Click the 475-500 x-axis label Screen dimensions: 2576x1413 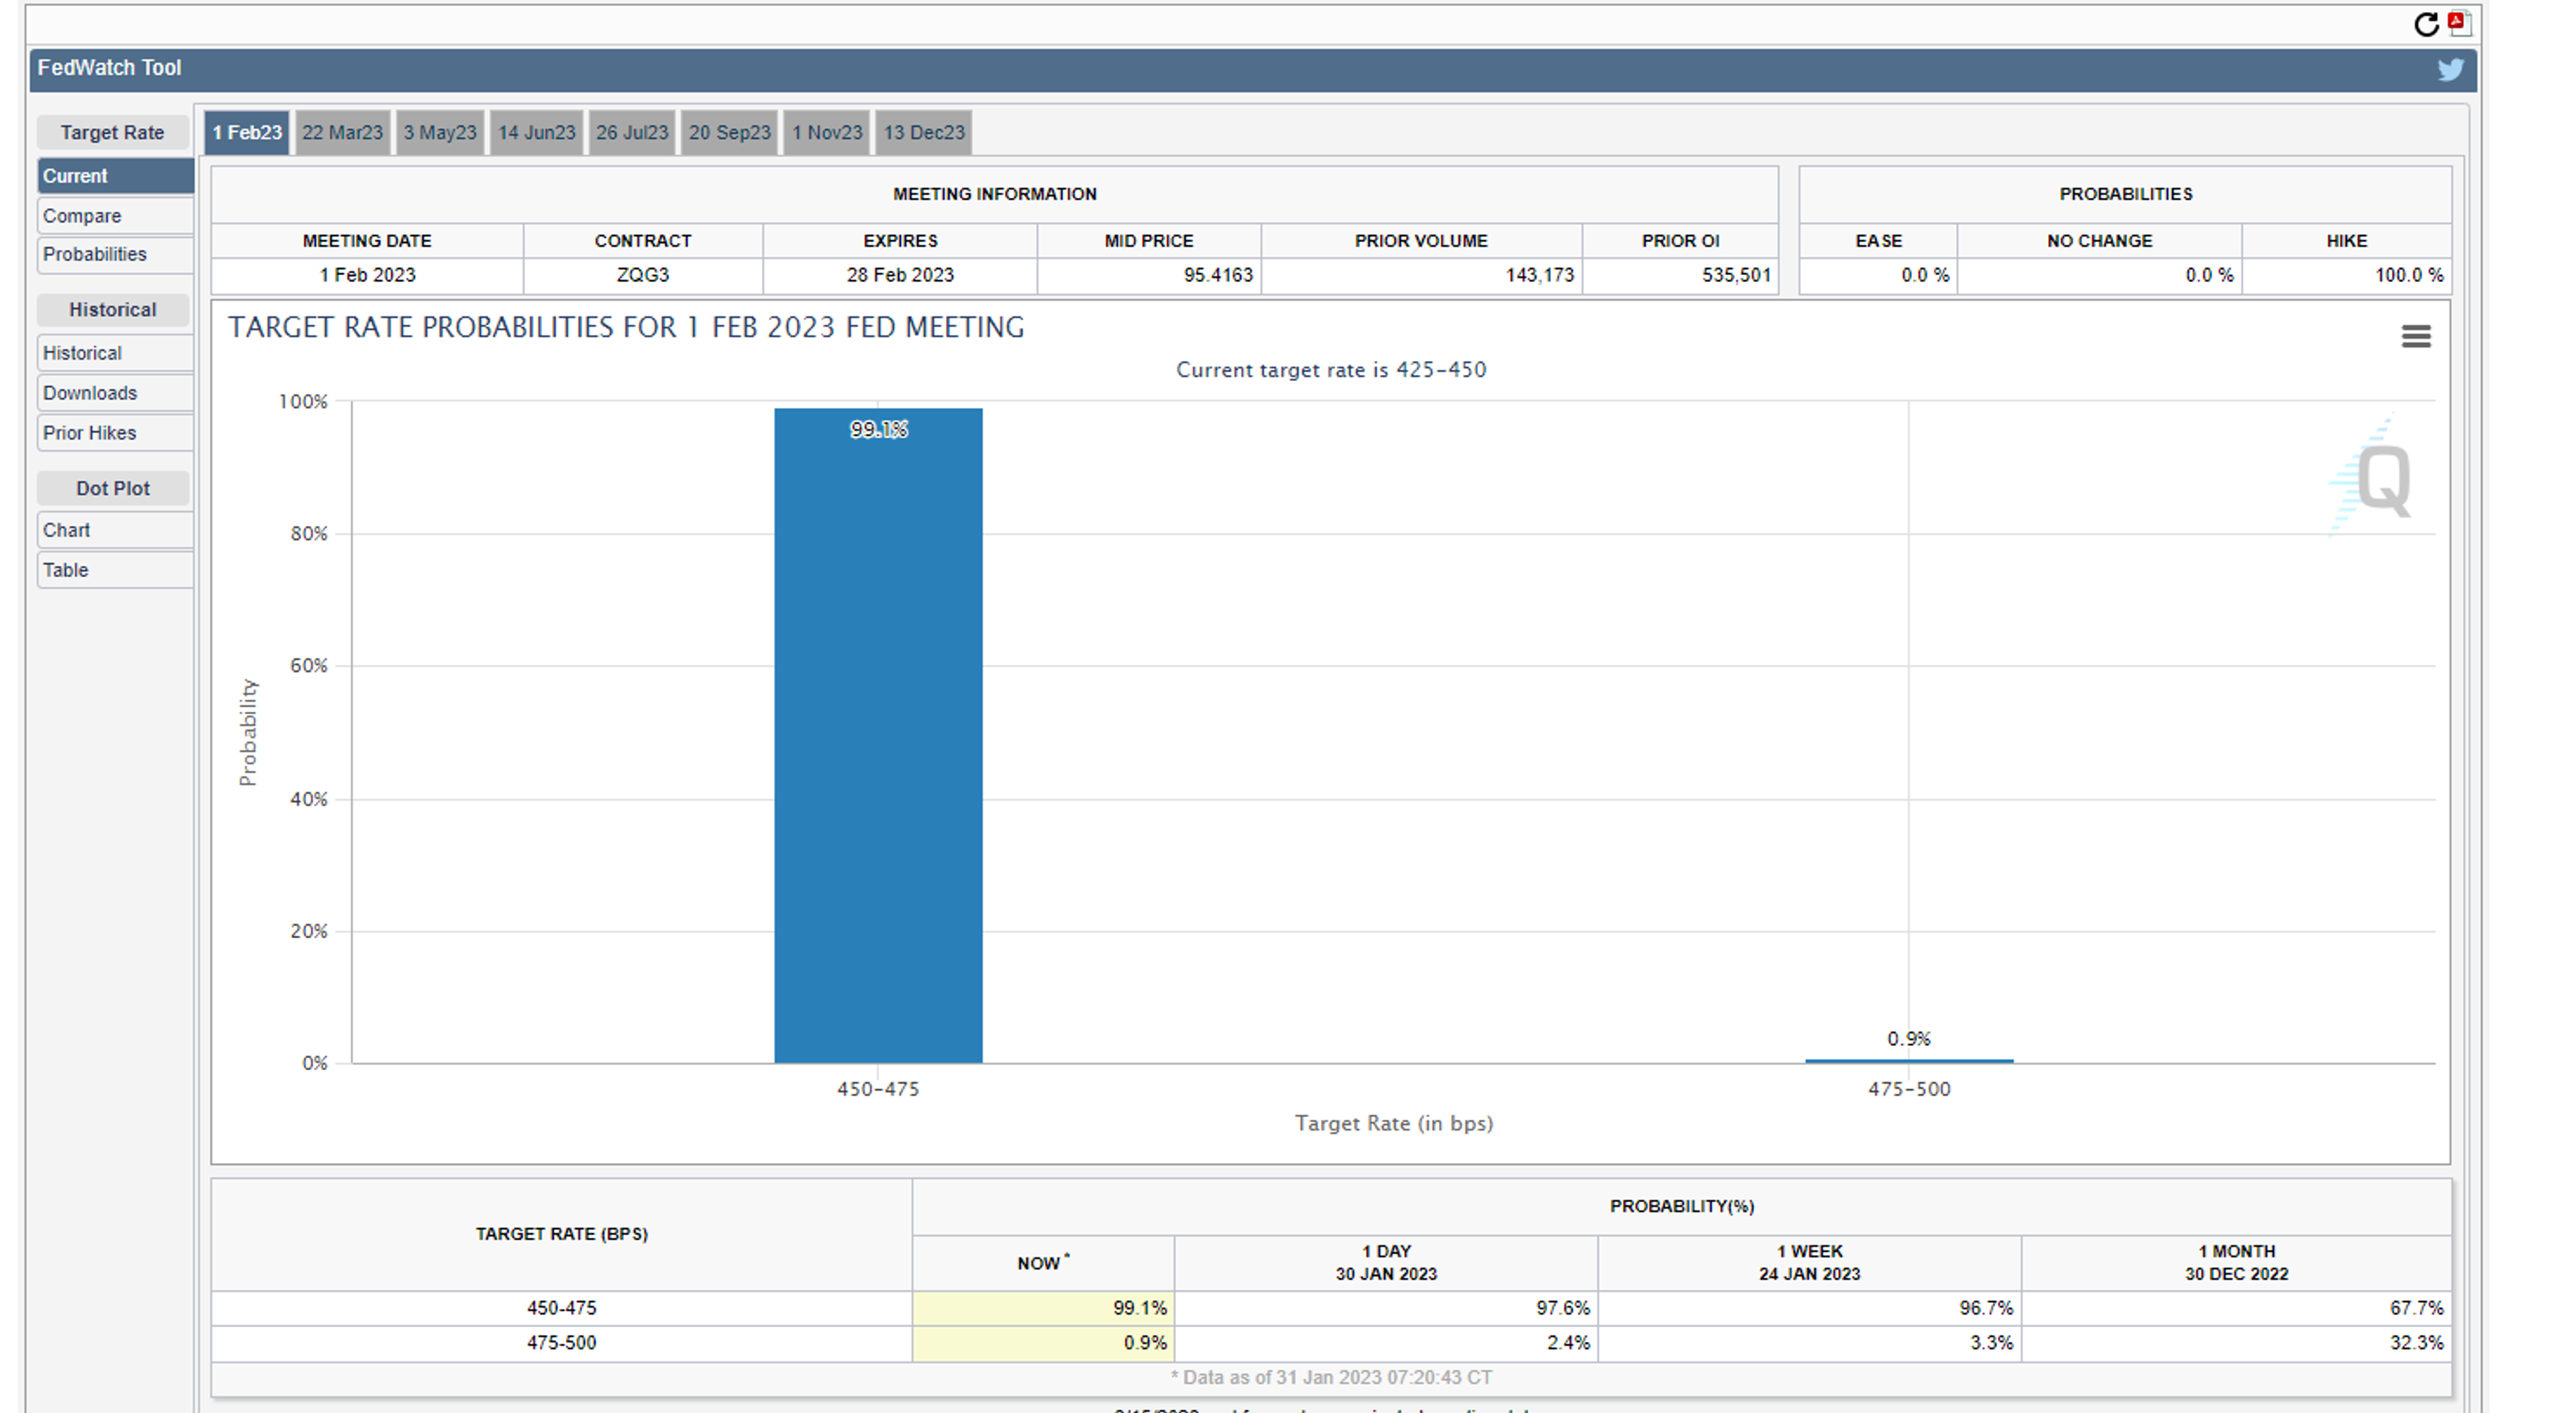click(x=1909, y=1089)
